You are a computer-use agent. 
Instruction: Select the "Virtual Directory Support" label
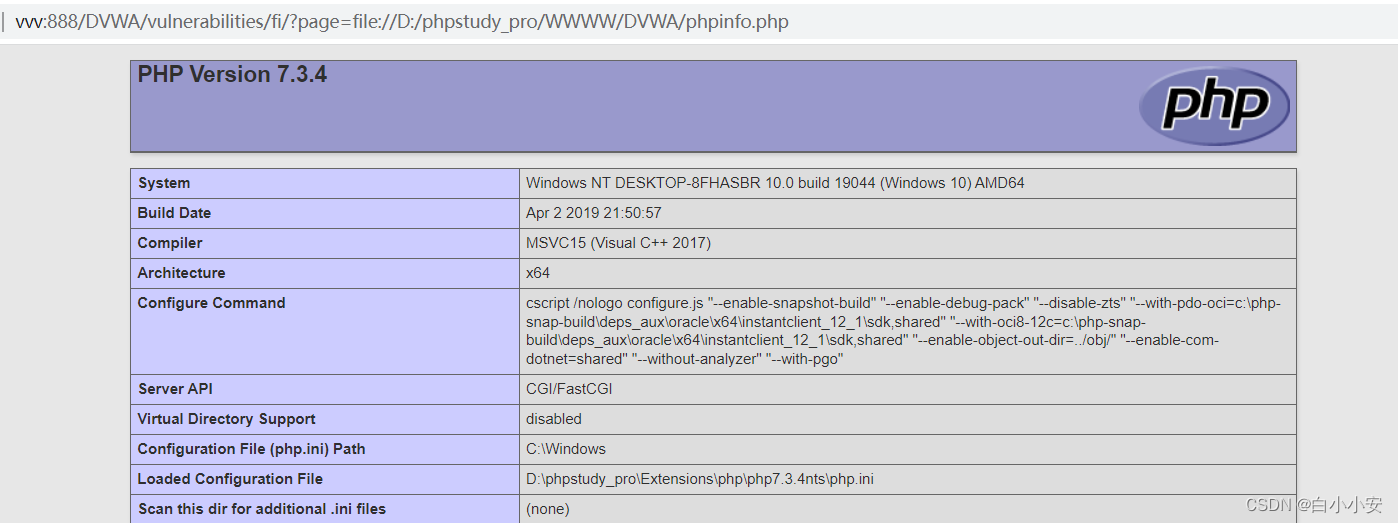pyautogui.click(x=226, y=419)
